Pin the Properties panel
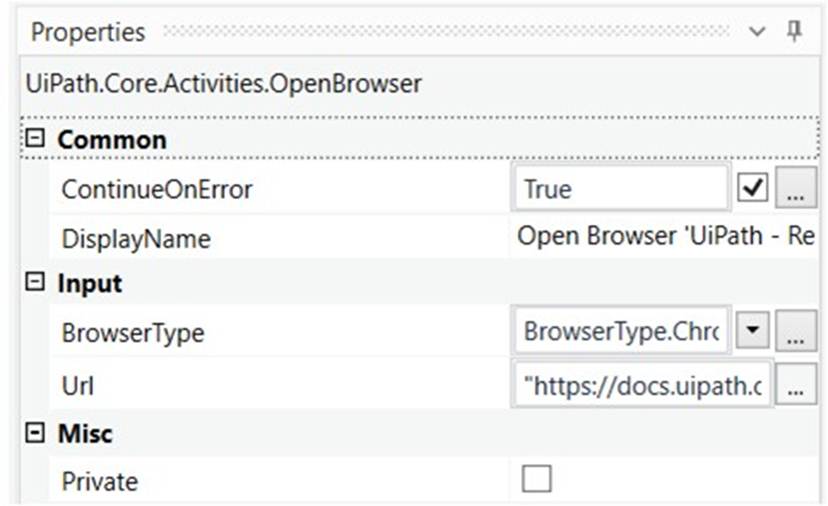Viewport: 828px width, 506px height. click(x=794, y=31)
